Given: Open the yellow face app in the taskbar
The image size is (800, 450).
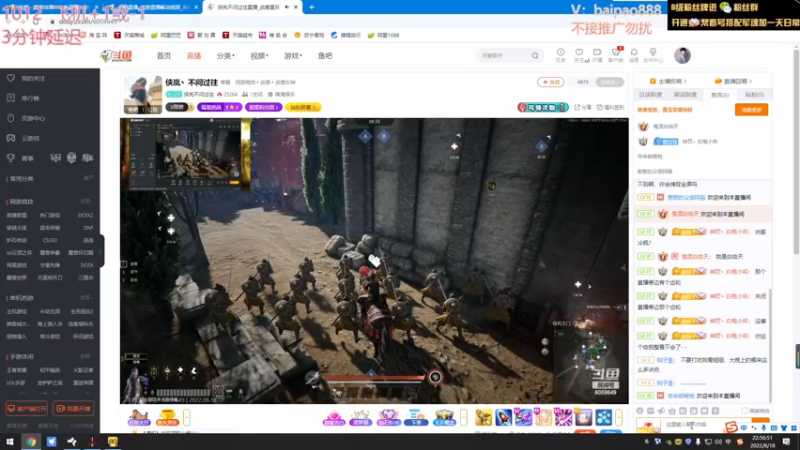Looking at the screenshot, I should [113, 442].
